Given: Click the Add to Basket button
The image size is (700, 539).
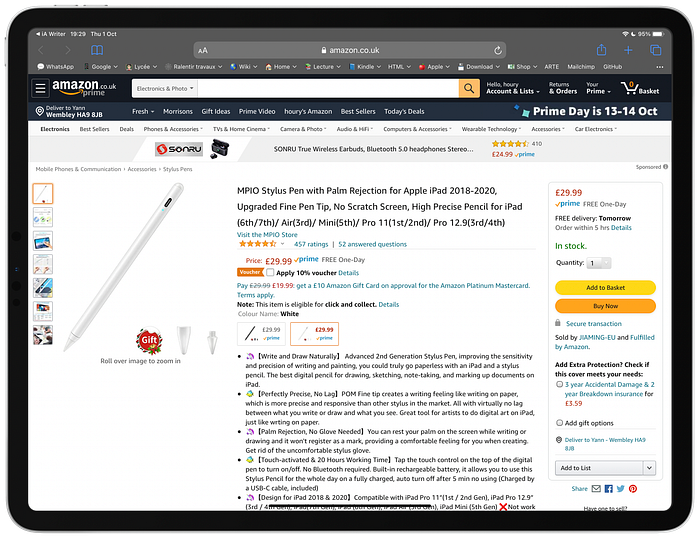Looking at the screenshot, I should [605, 288].
